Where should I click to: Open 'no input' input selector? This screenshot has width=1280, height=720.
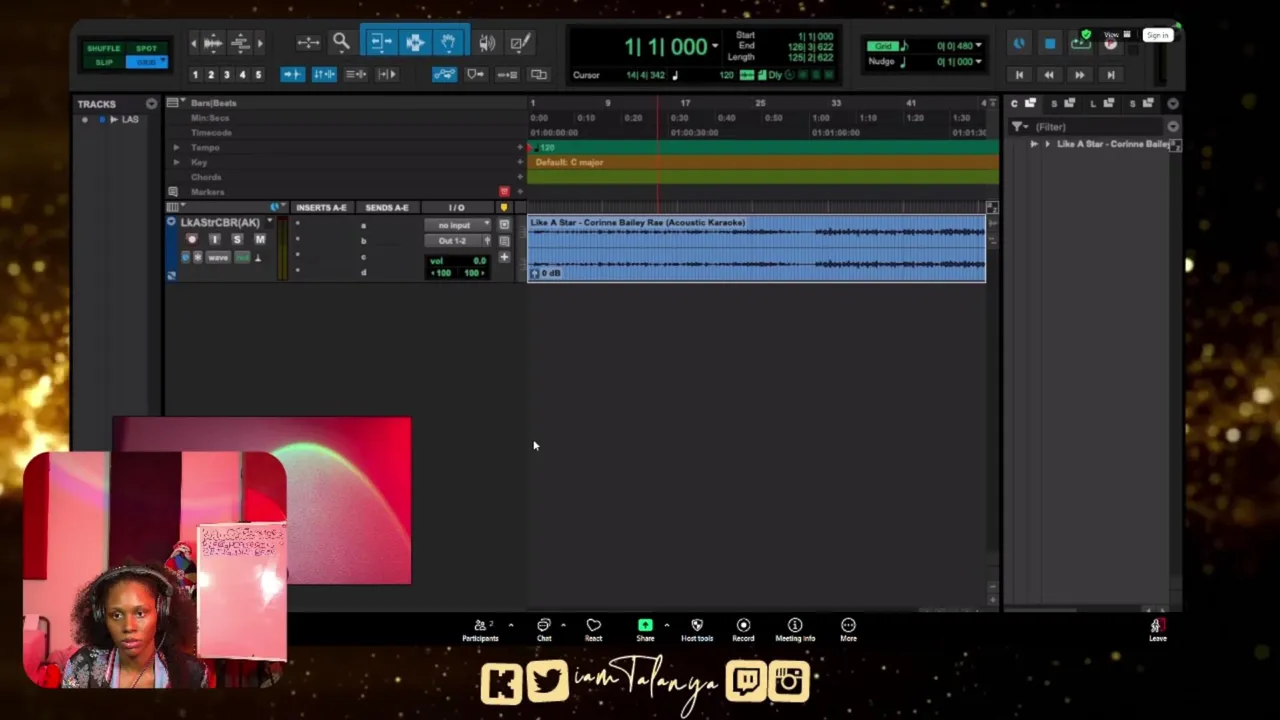[458, 225]
